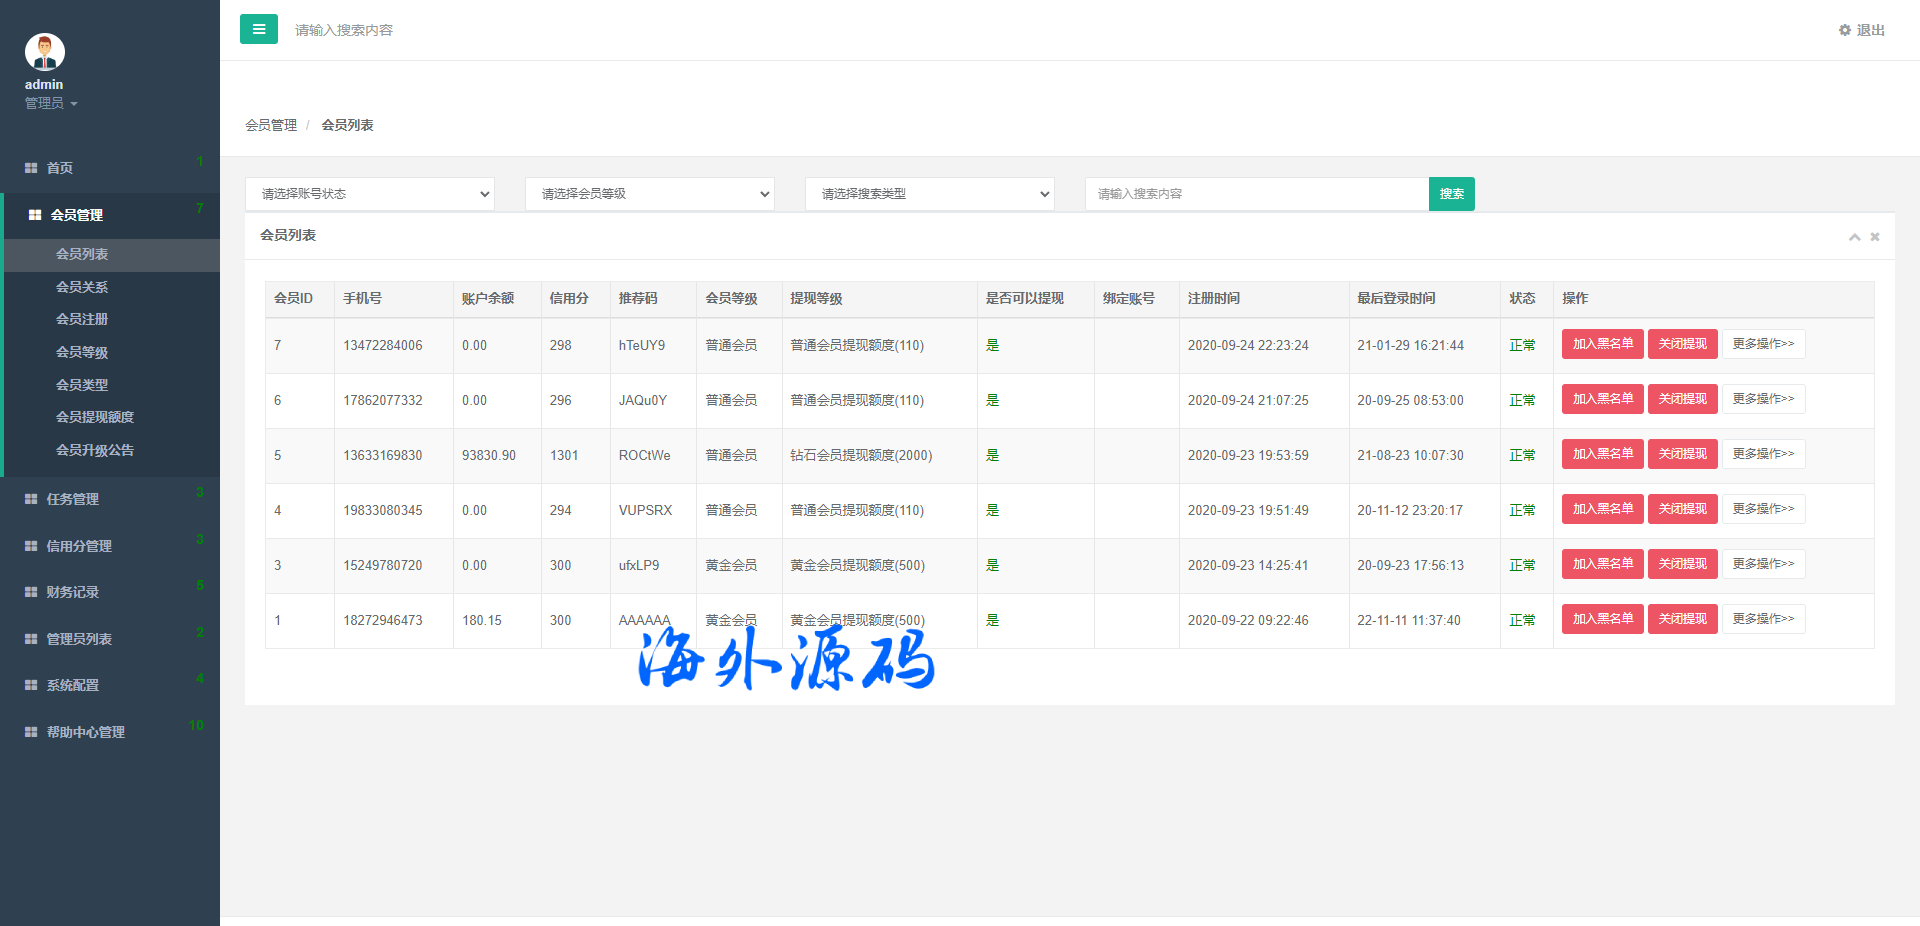Collapse the 会员列表 panel with chevron icon
The height and width of the screenshot is (926, 1920).
click(1854, 237)
